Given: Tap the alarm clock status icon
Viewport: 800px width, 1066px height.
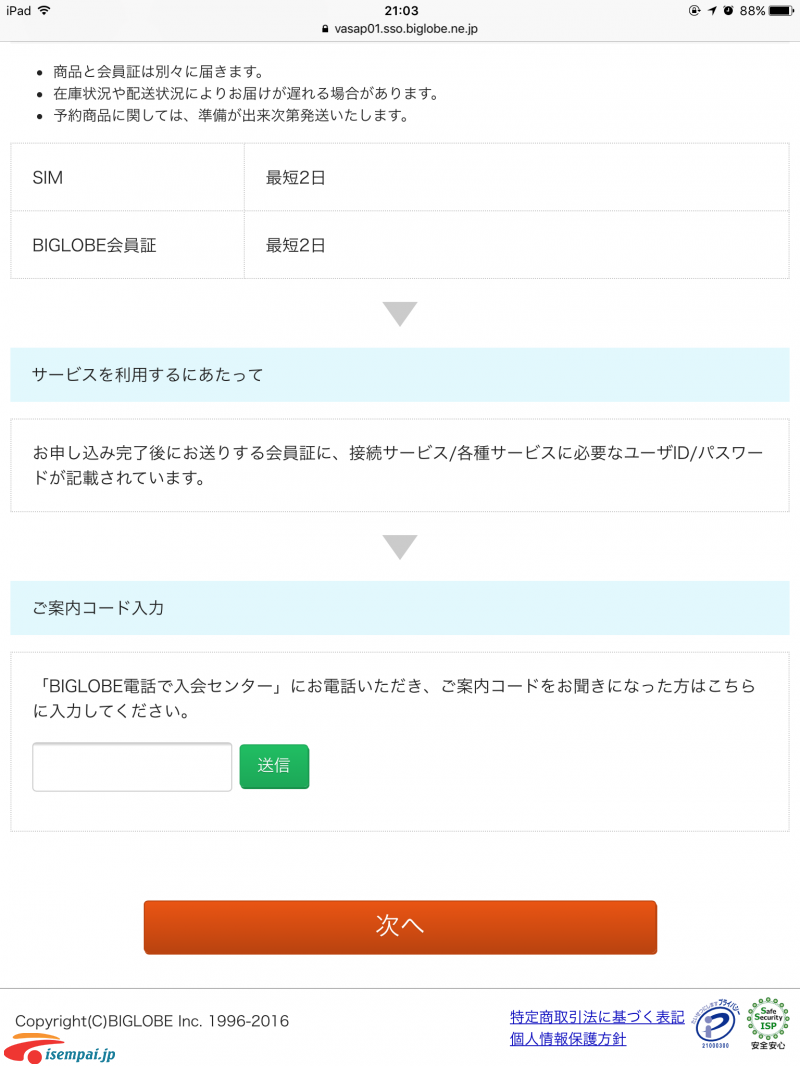Looking at the screenshot, I should (x=729, y=10).
